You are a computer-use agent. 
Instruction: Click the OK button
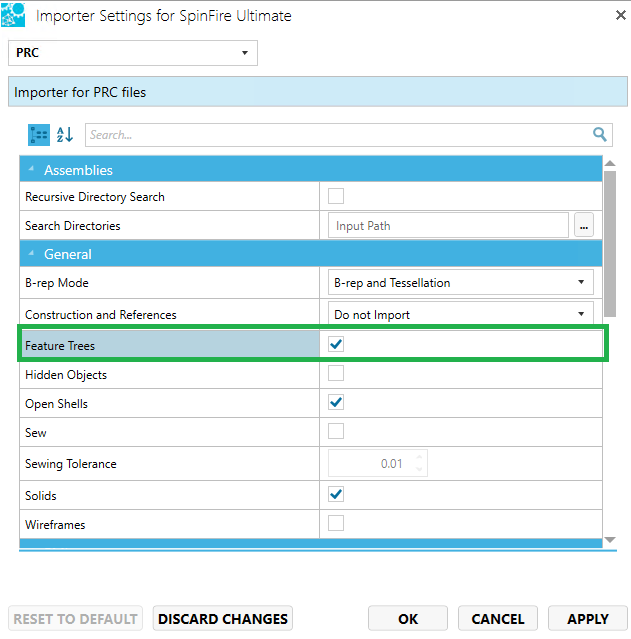[408, 619]
